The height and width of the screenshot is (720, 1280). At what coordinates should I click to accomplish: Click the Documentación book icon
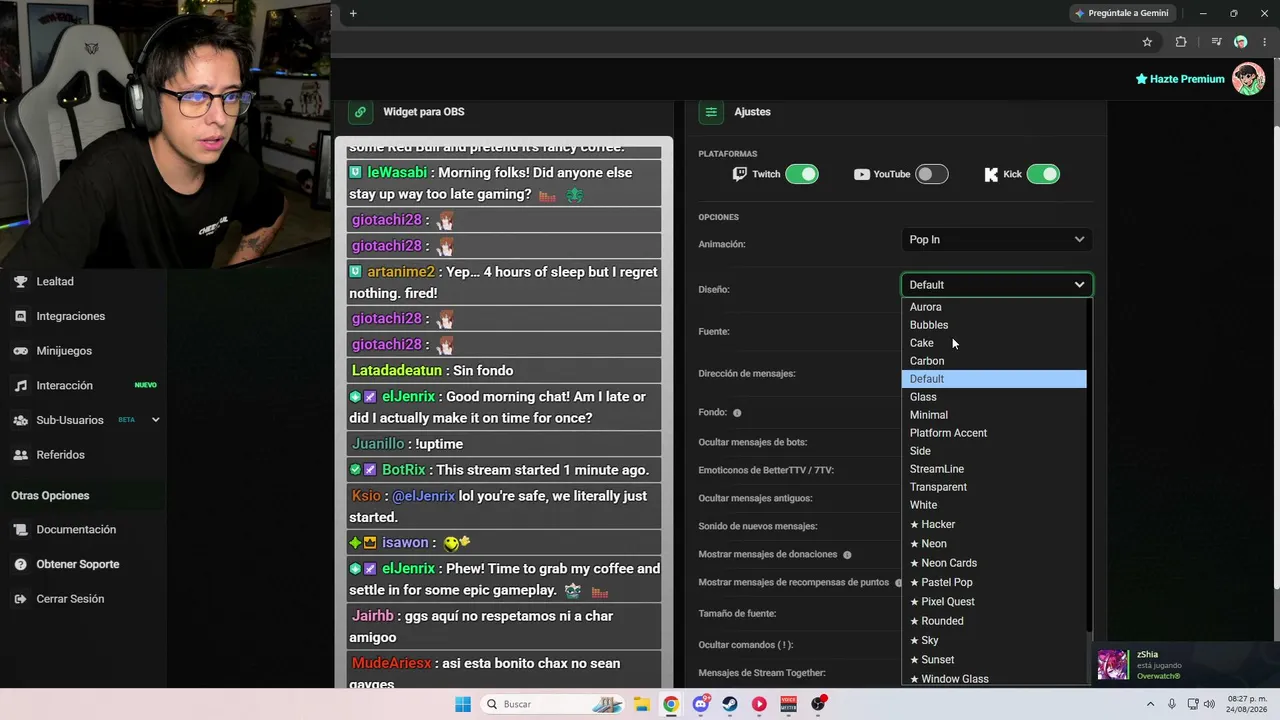(20, 530)
